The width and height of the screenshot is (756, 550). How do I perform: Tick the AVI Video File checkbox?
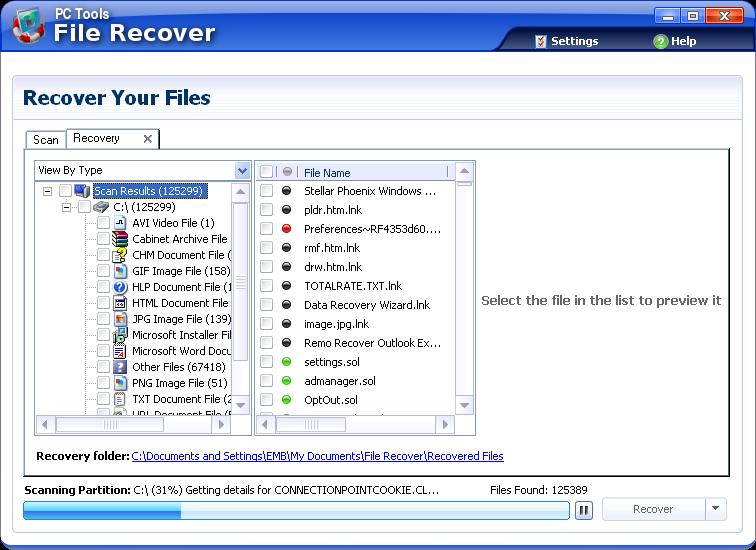pos(103,223)
